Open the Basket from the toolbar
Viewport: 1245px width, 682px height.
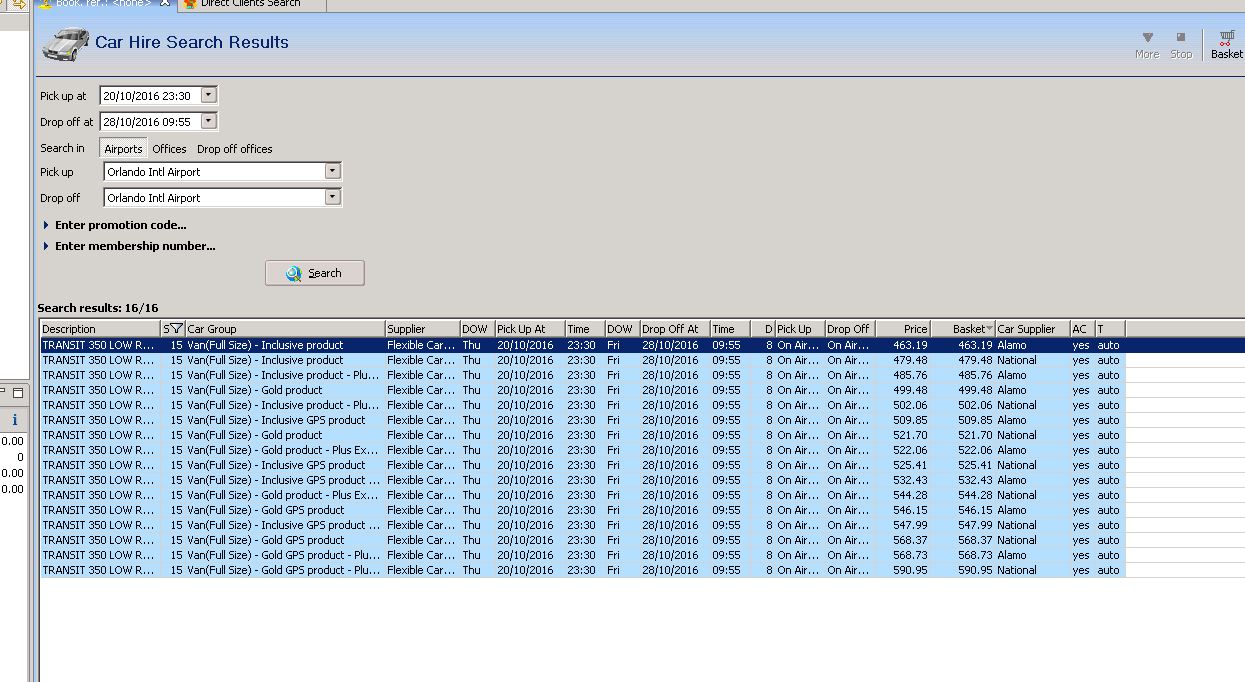click(x=1226, y=44)
